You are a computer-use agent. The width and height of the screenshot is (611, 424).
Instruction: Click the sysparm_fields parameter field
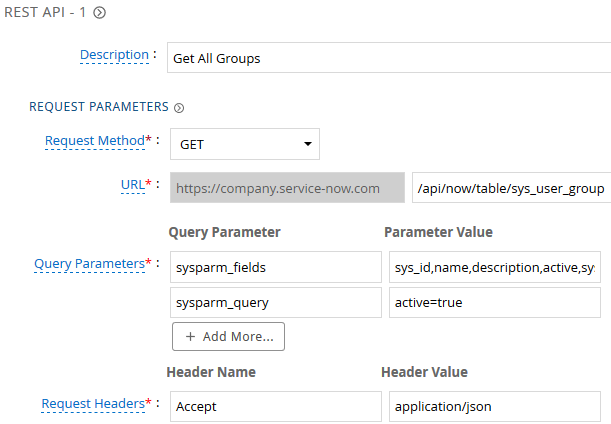[x=275, y=267]
